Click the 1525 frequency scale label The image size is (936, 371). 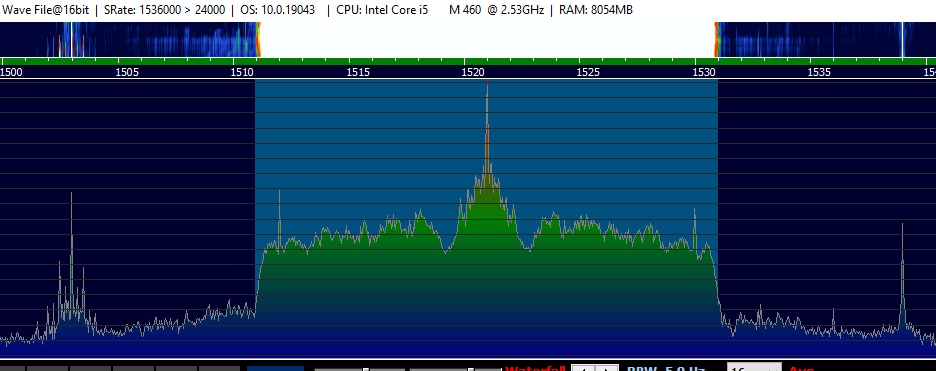click(588, 73)
